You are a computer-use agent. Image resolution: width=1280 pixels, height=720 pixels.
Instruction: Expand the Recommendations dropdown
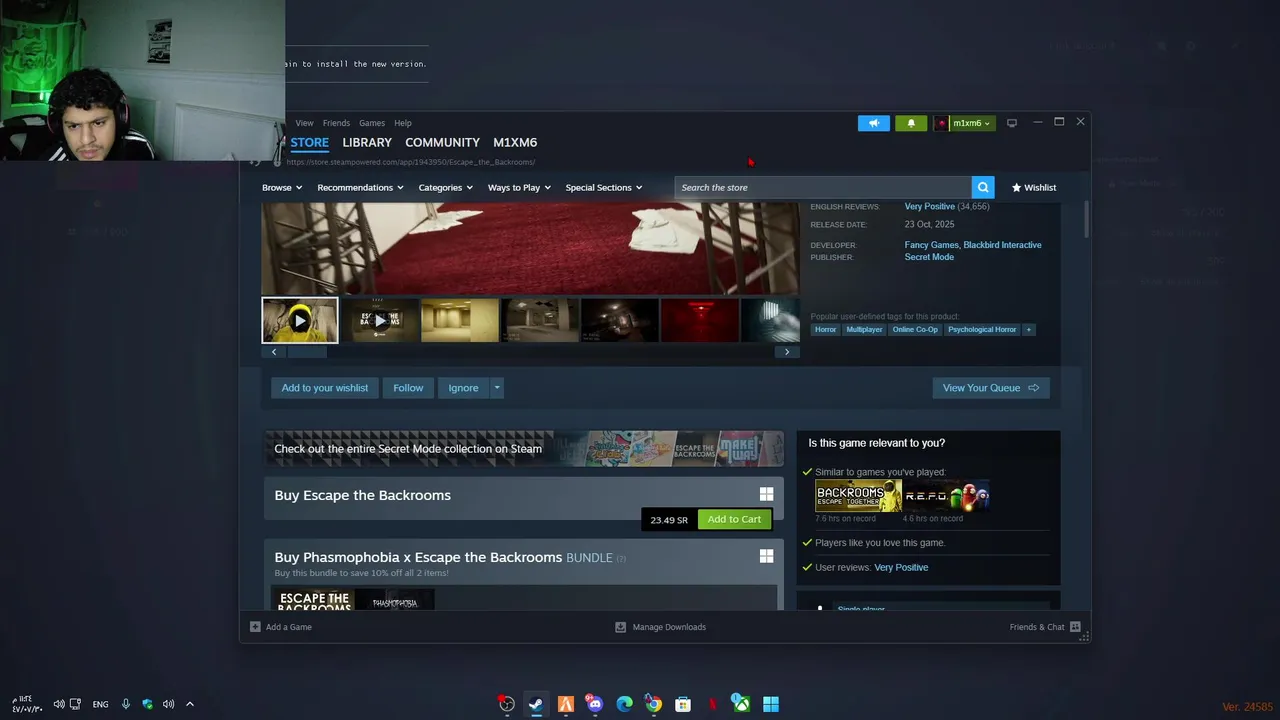click(x=360, y=187)
